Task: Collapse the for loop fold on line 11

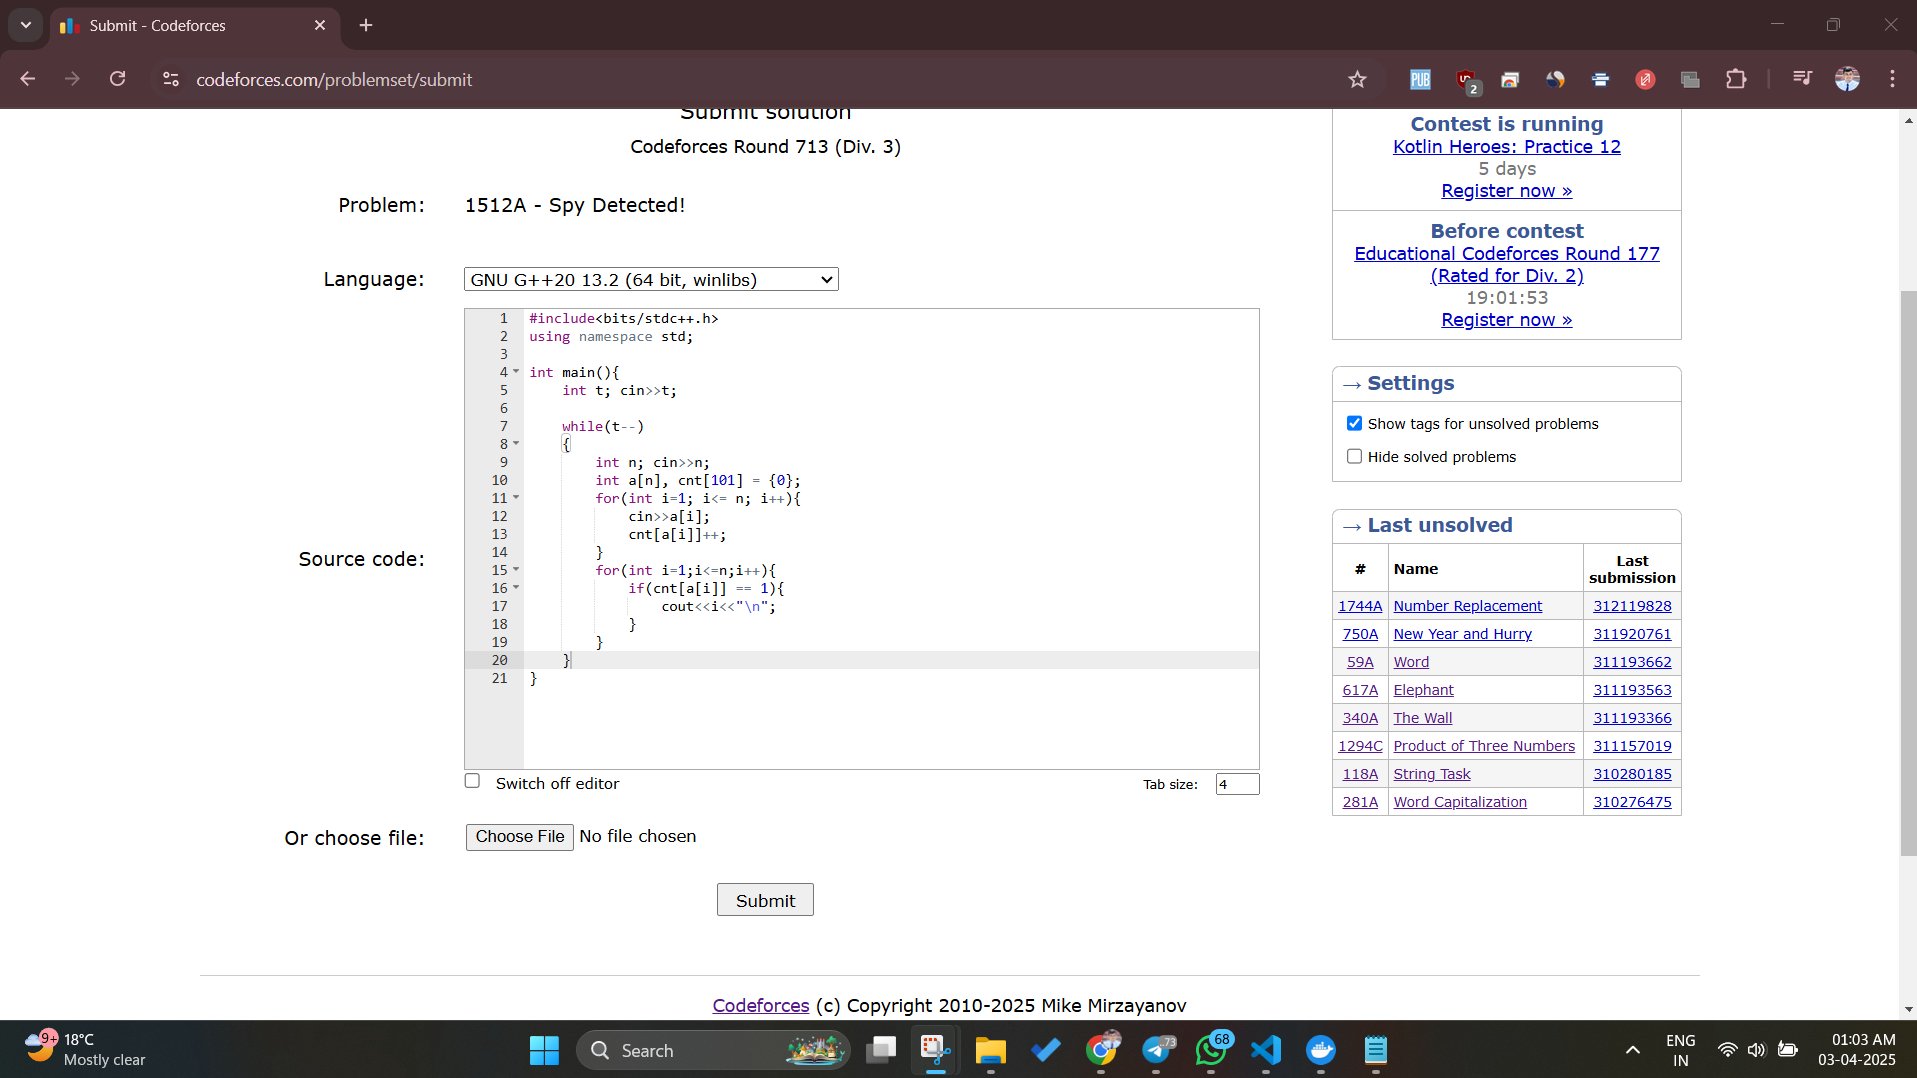Action: 516,498
